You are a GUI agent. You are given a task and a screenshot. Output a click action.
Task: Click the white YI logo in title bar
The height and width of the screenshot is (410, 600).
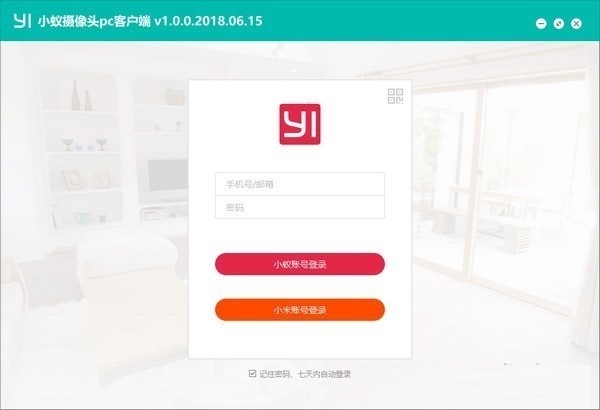click(x=22, y=21)
